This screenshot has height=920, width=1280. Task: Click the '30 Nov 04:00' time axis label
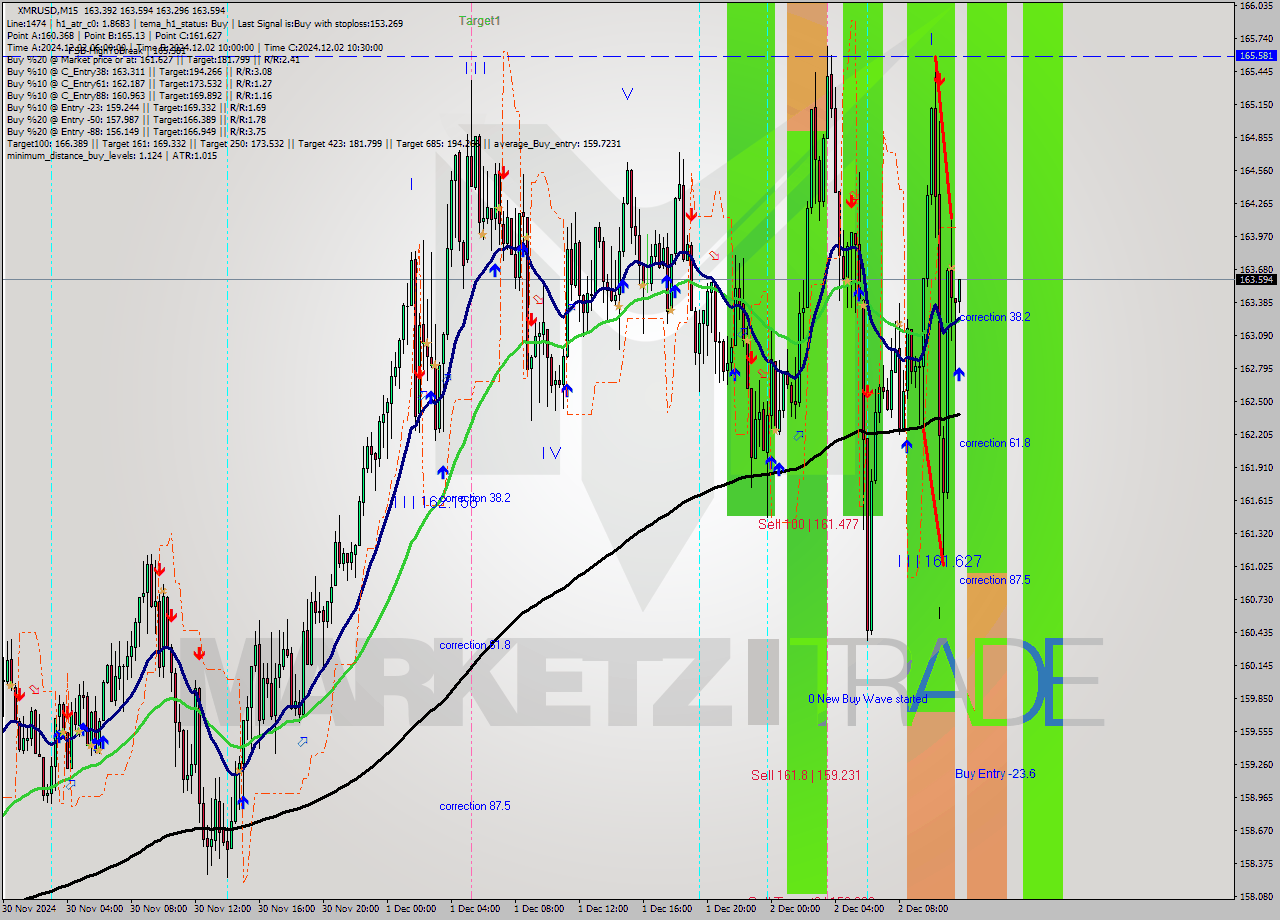click(94, 909)
